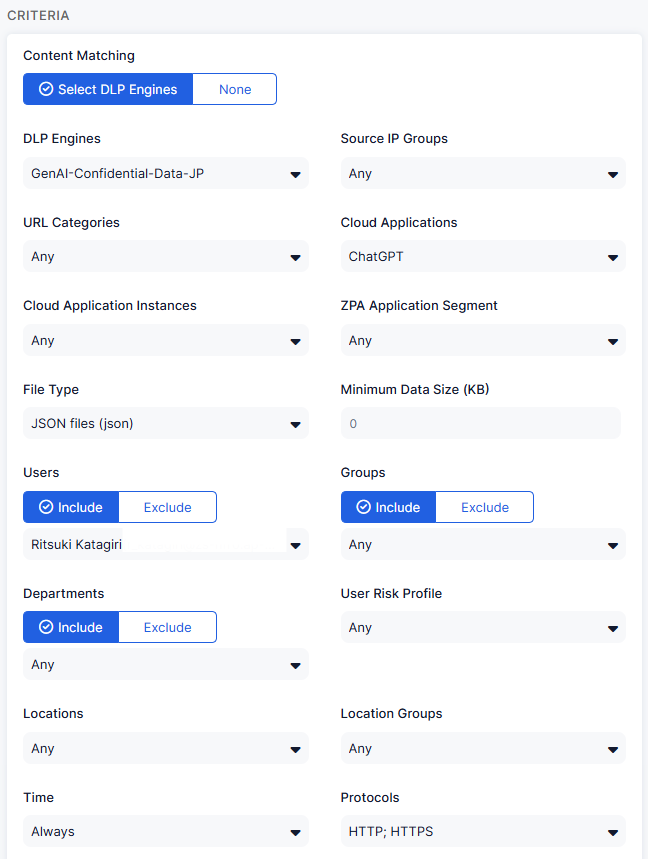Click the 'User Risk Profile' label
This screenshot has width=648, height=859.
[391, 593]
